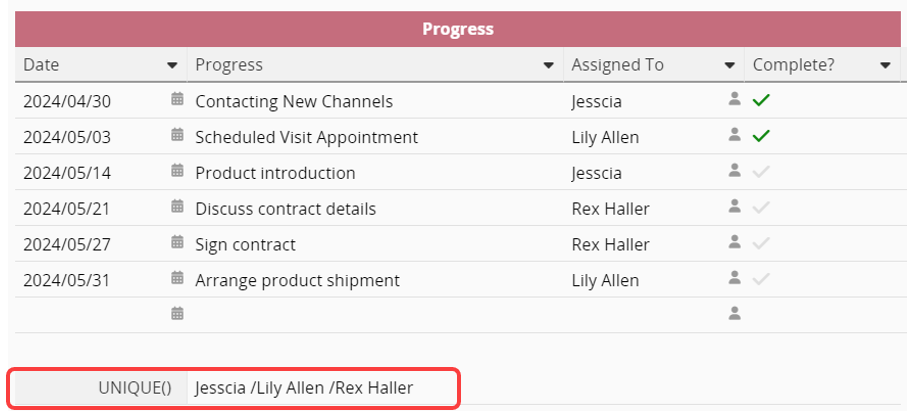The image size is (914, 416).
Task: Mark Product introduction as complete
Action: point(762,172)
